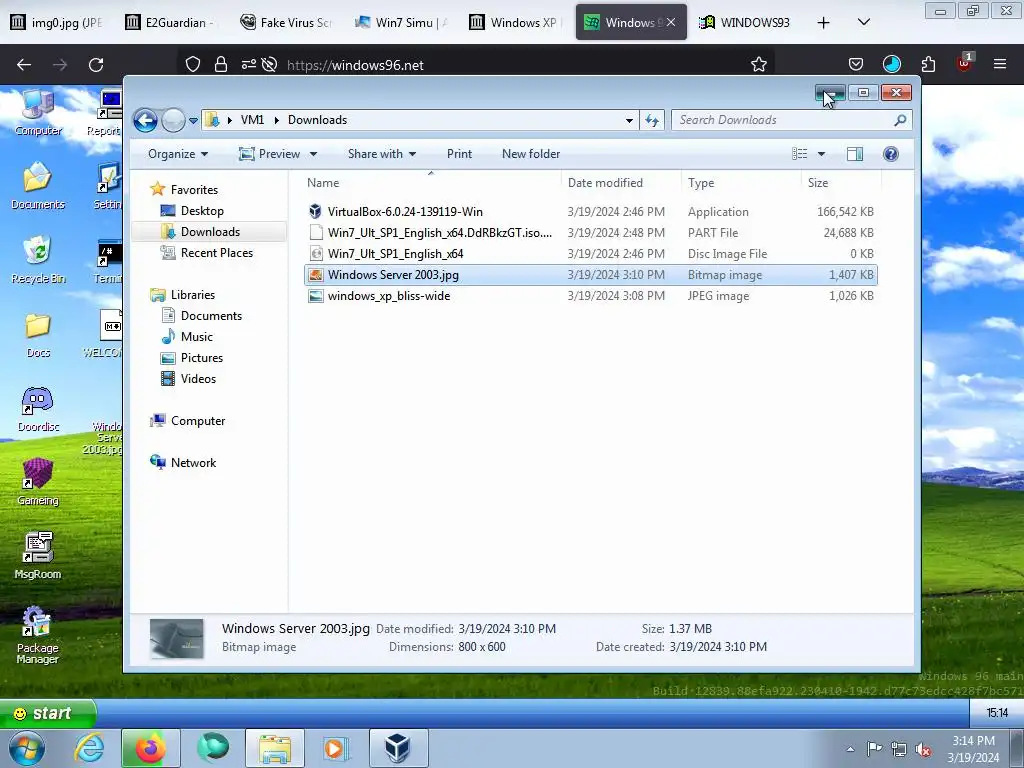Click Print in the toolbar
The image size is (1024, 768).
[459, 154]
